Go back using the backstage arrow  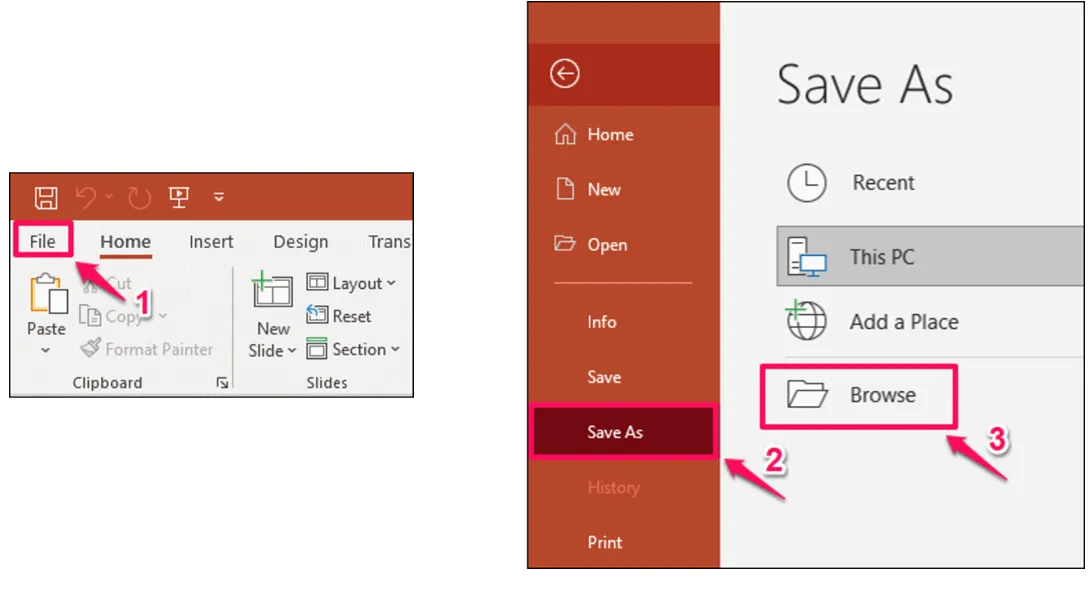coord(565,74)
